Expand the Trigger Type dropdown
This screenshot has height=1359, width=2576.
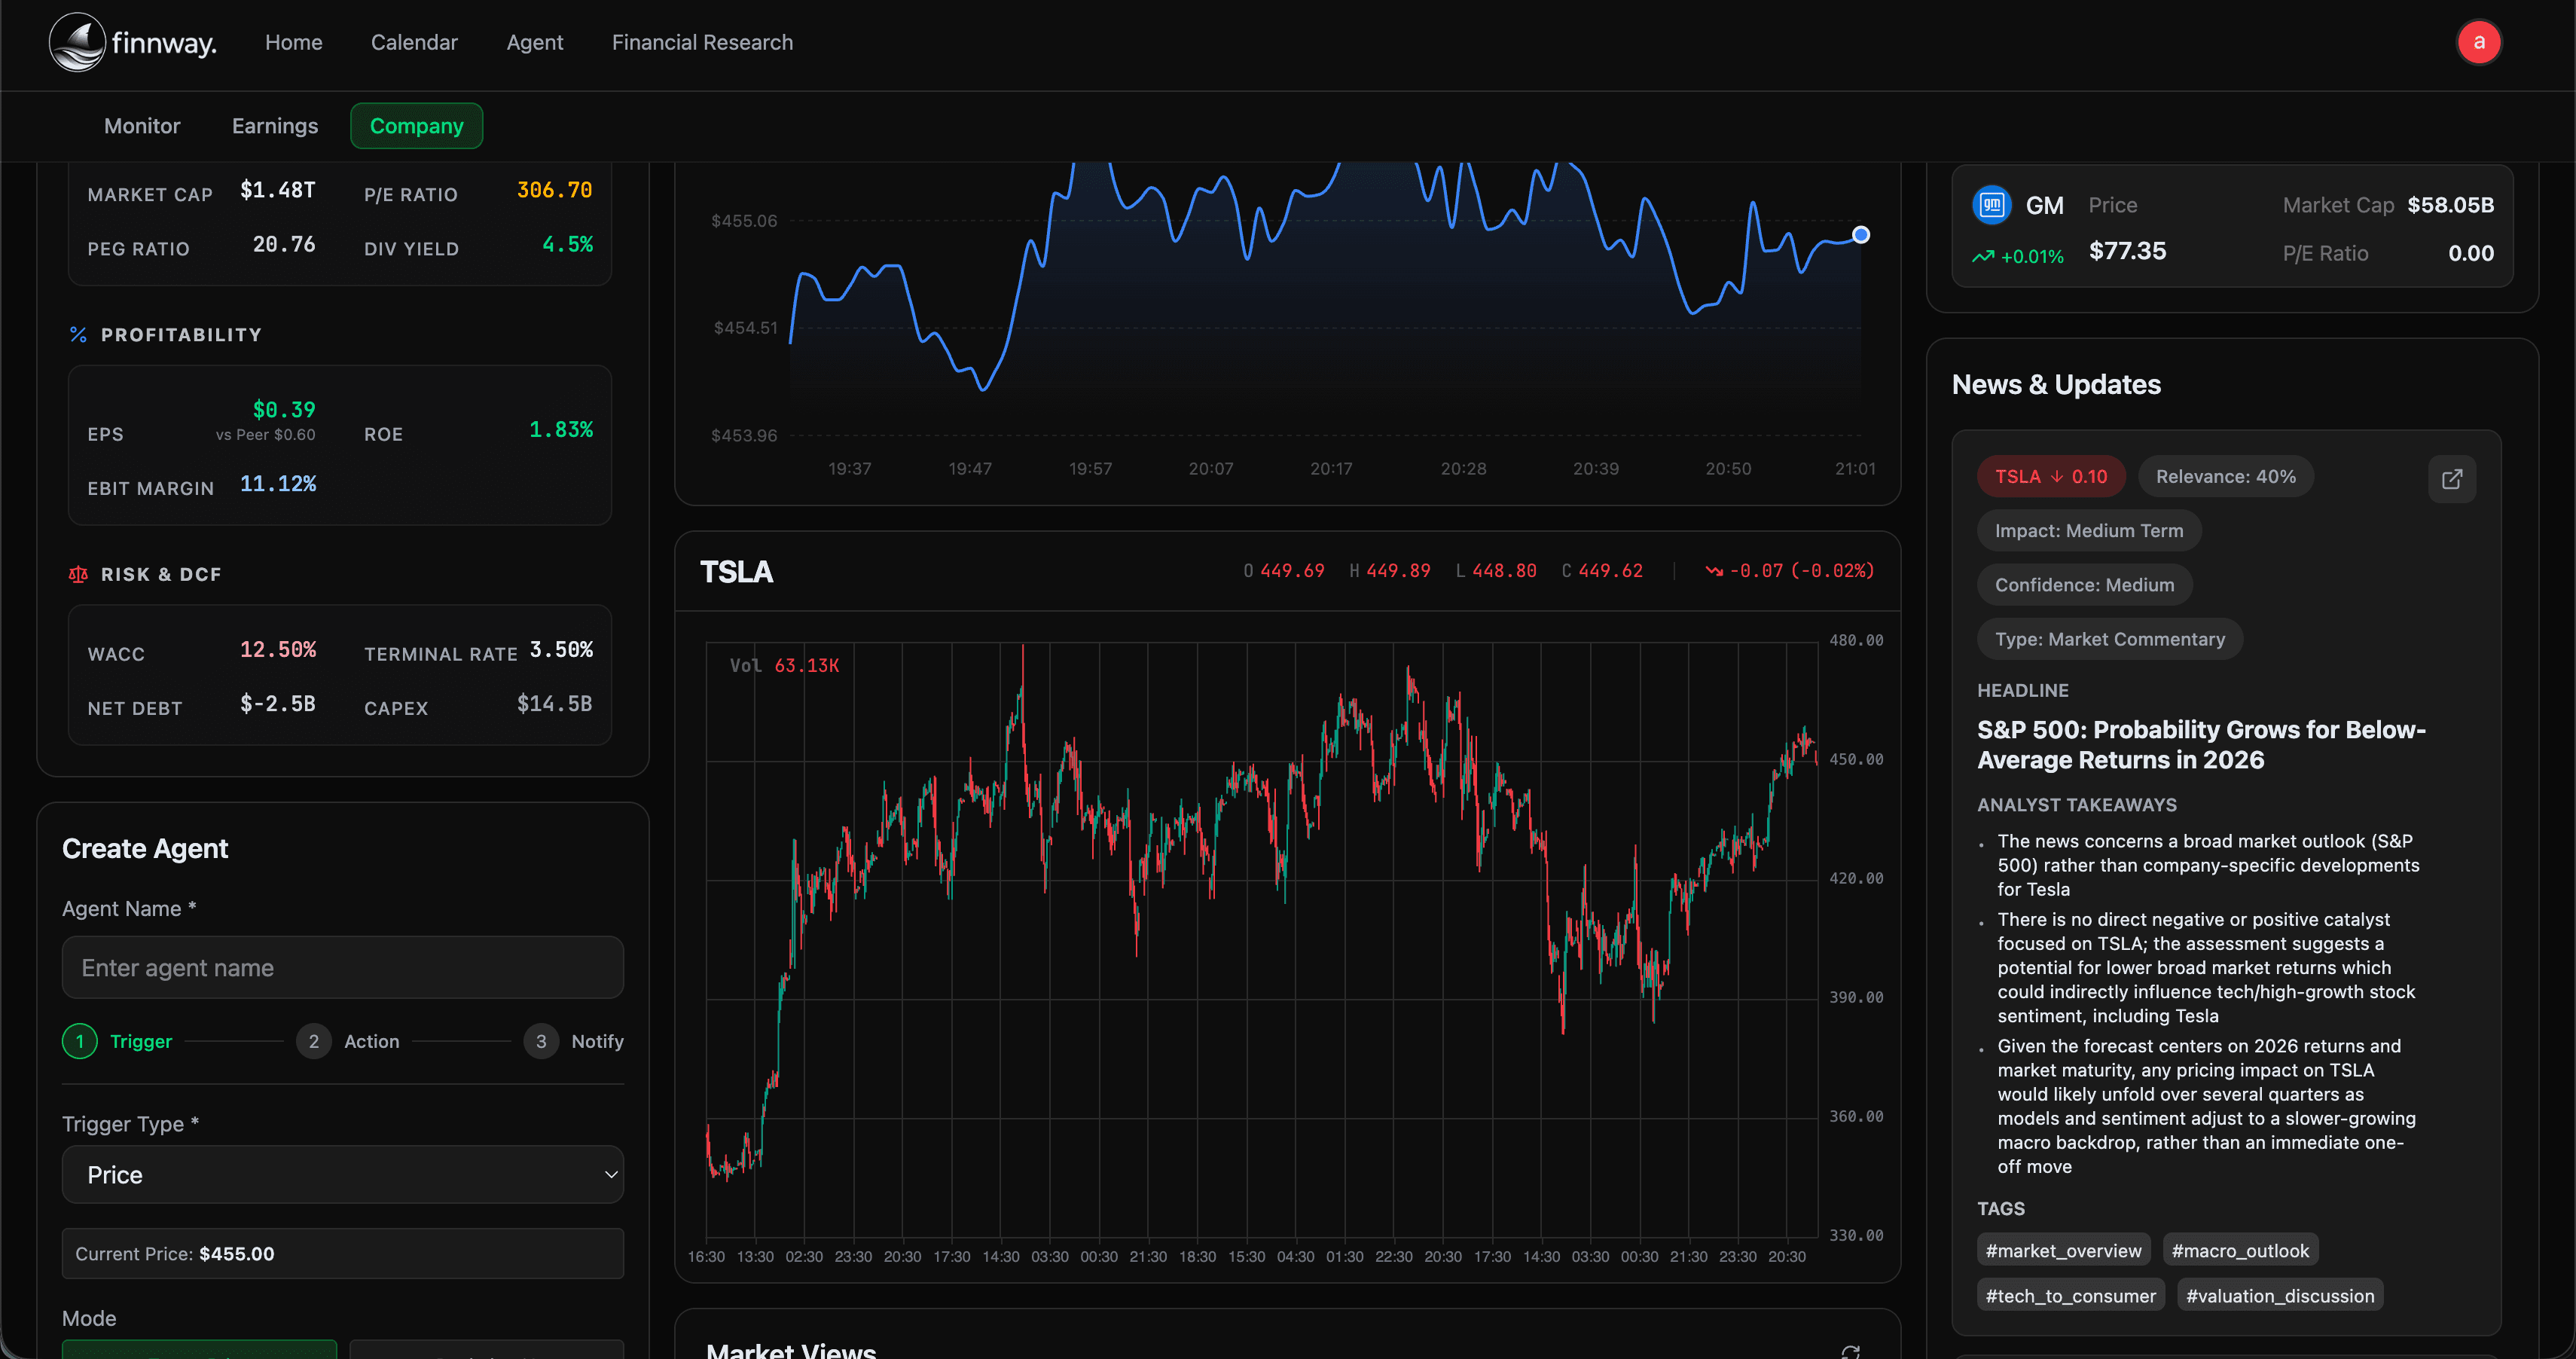point(342,1174)
